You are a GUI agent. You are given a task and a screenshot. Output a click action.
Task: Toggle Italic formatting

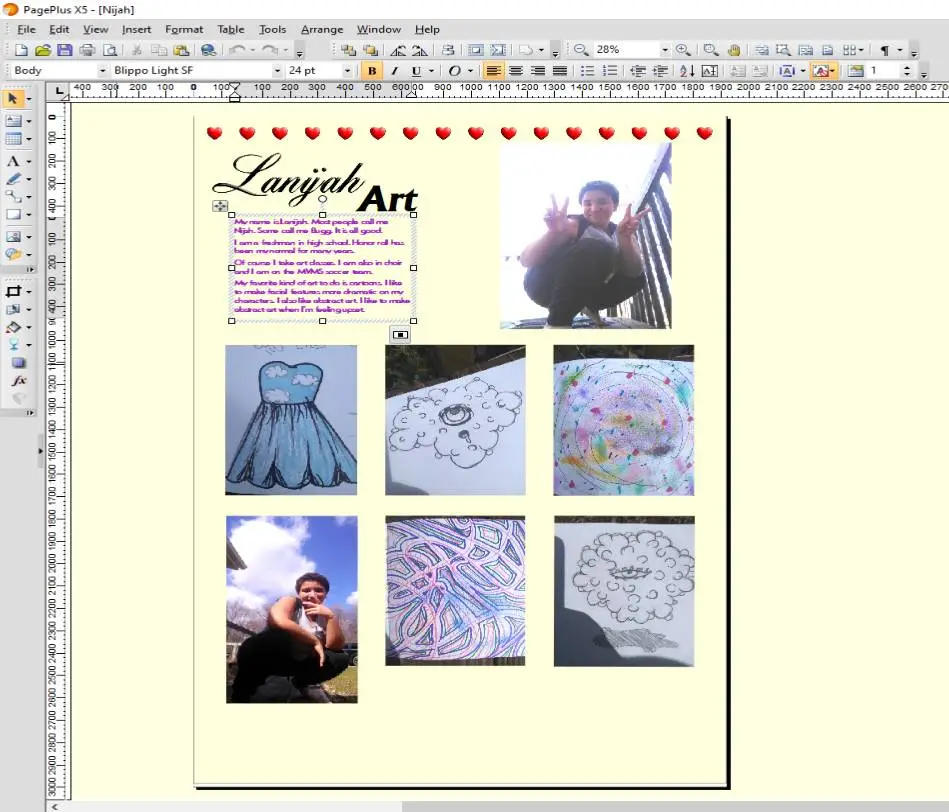(x=394, y=71)
